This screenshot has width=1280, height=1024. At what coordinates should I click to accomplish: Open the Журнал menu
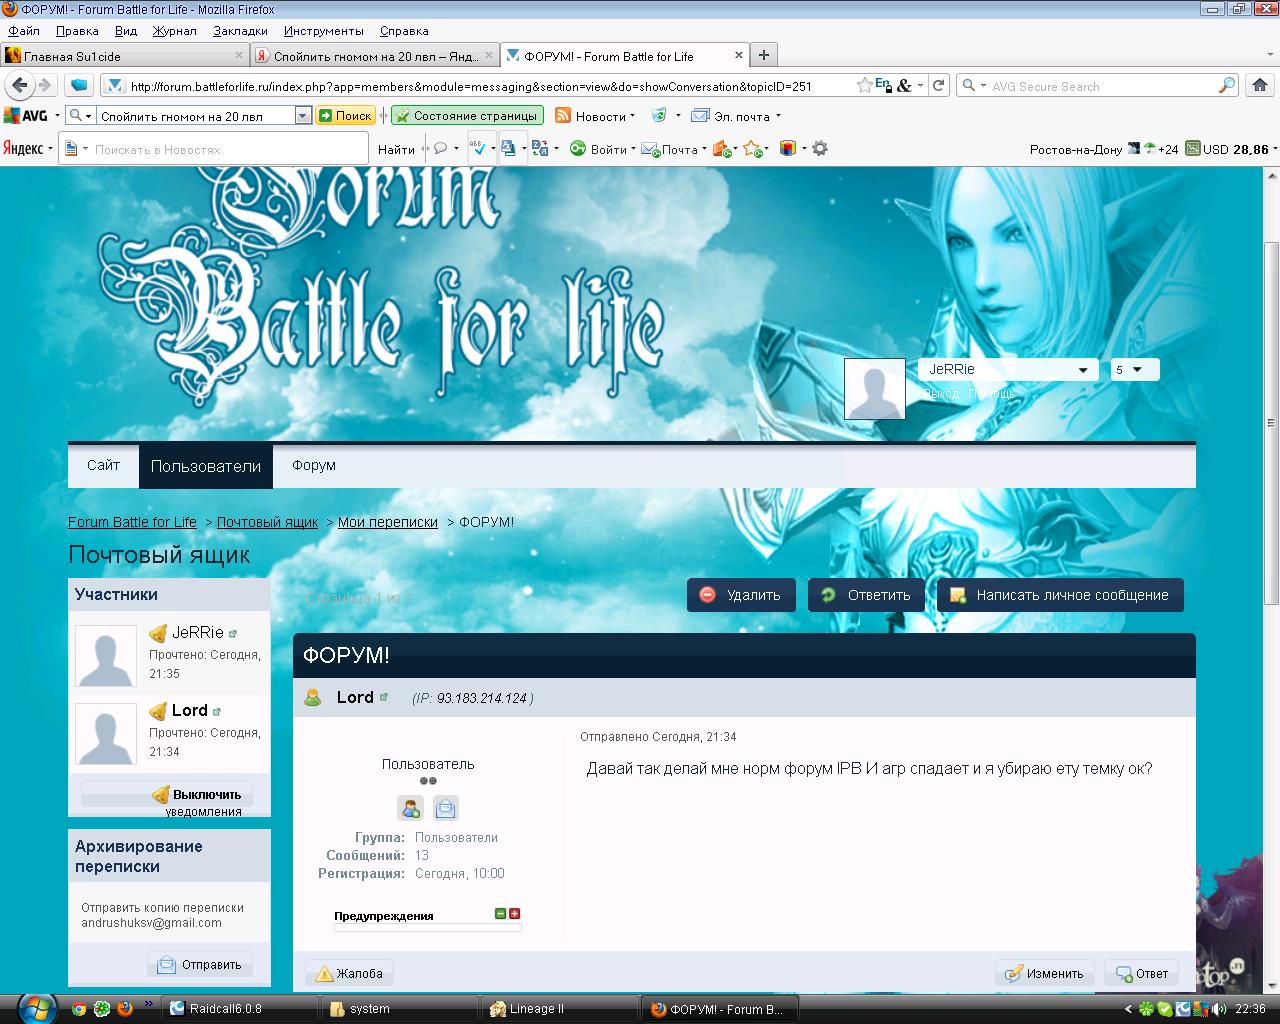pos(175,31)
